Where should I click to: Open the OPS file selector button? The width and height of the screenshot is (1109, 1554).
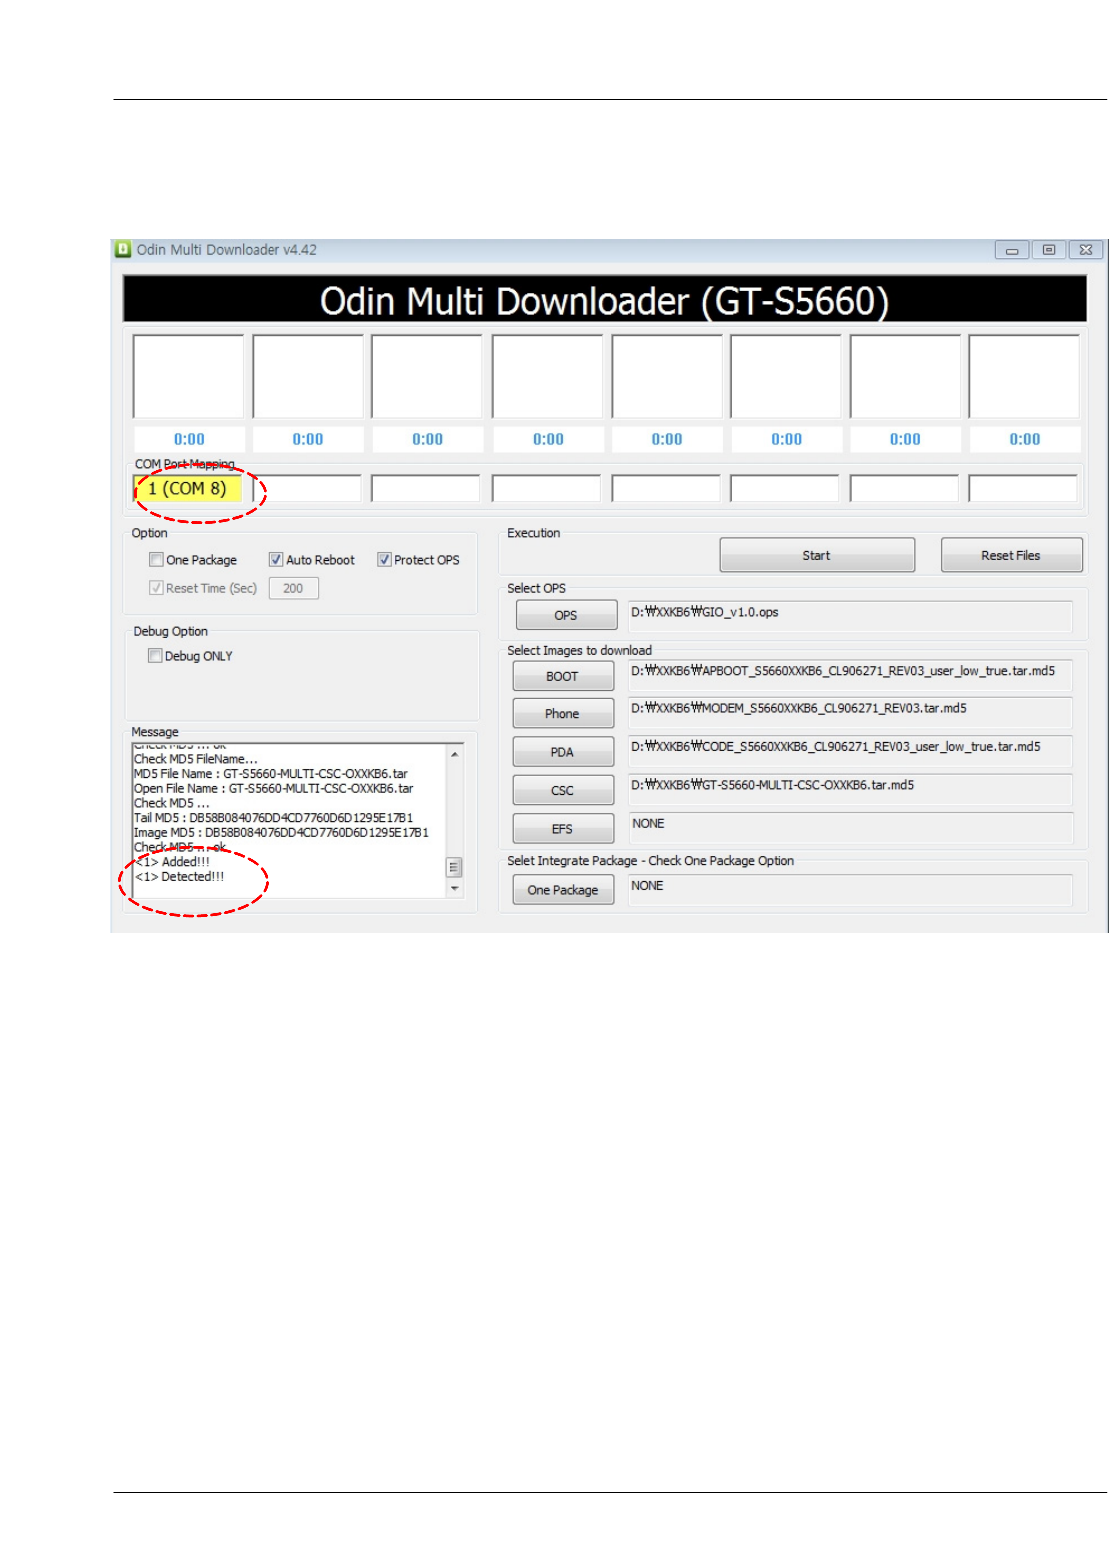pos(566,615)
